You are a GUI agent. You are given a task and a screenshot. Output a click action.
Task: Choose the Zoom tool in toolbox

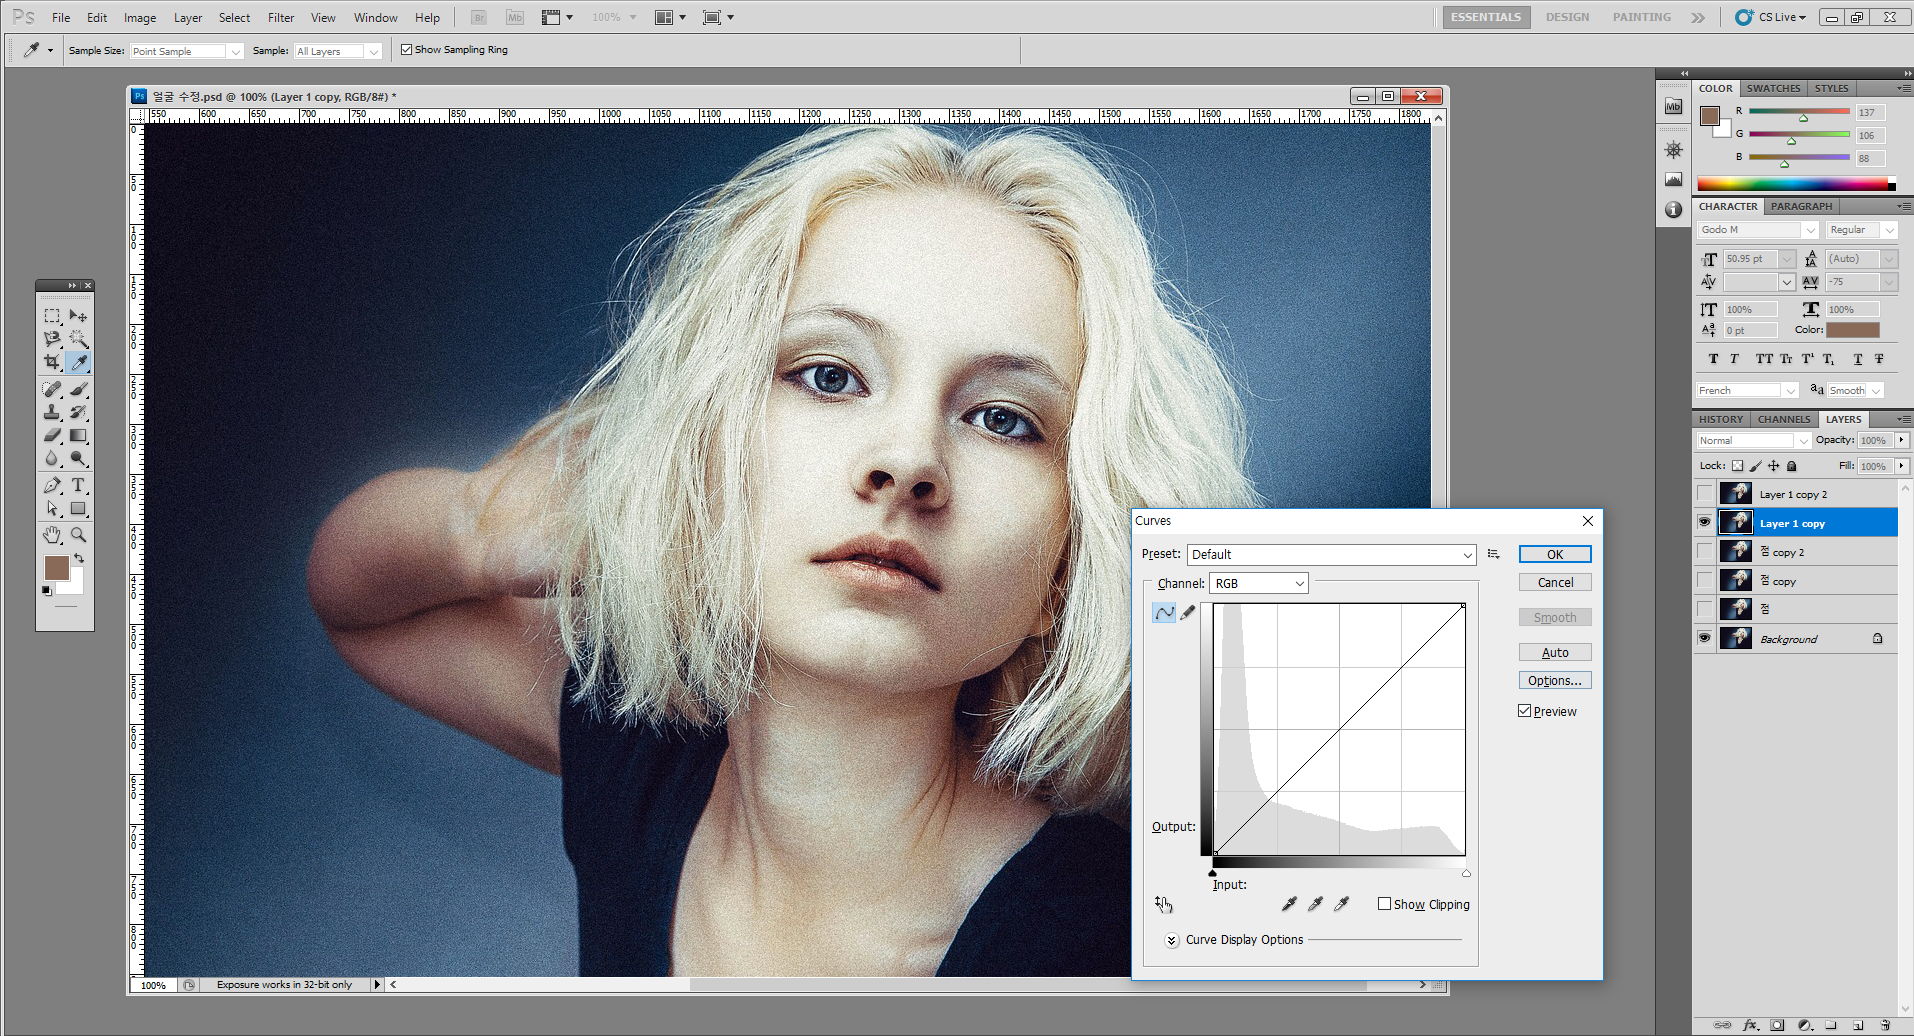78,535
